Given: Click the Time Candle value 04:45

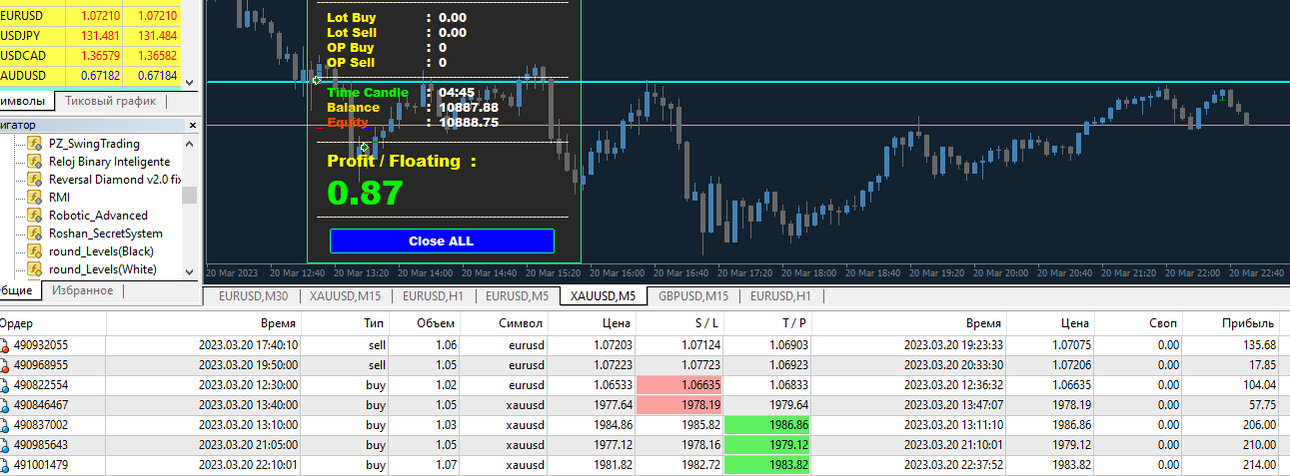Looking at the screenshot, I should (x=456, y=93).
